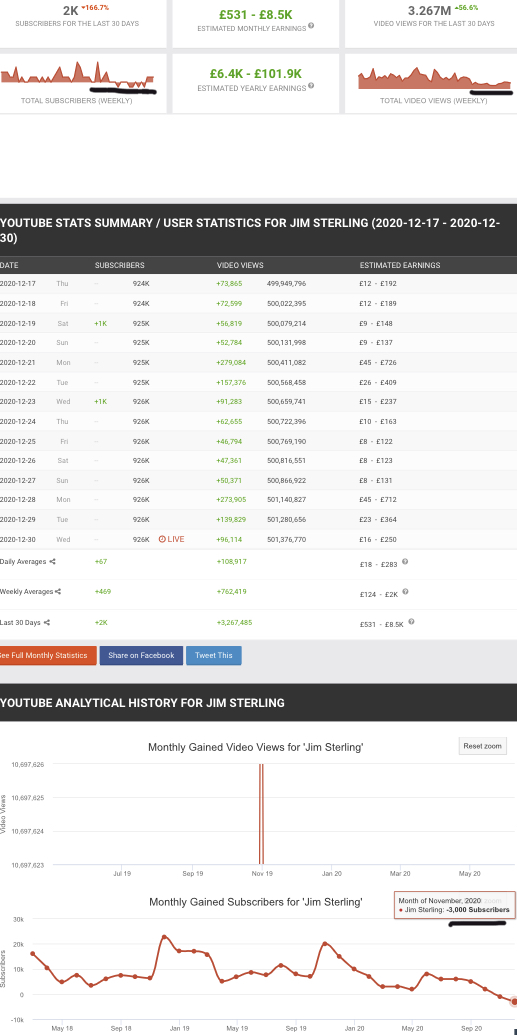Viewport: 517px width, 1035px height.
Task: Click Tweet This button
Action: click(214, 655)
